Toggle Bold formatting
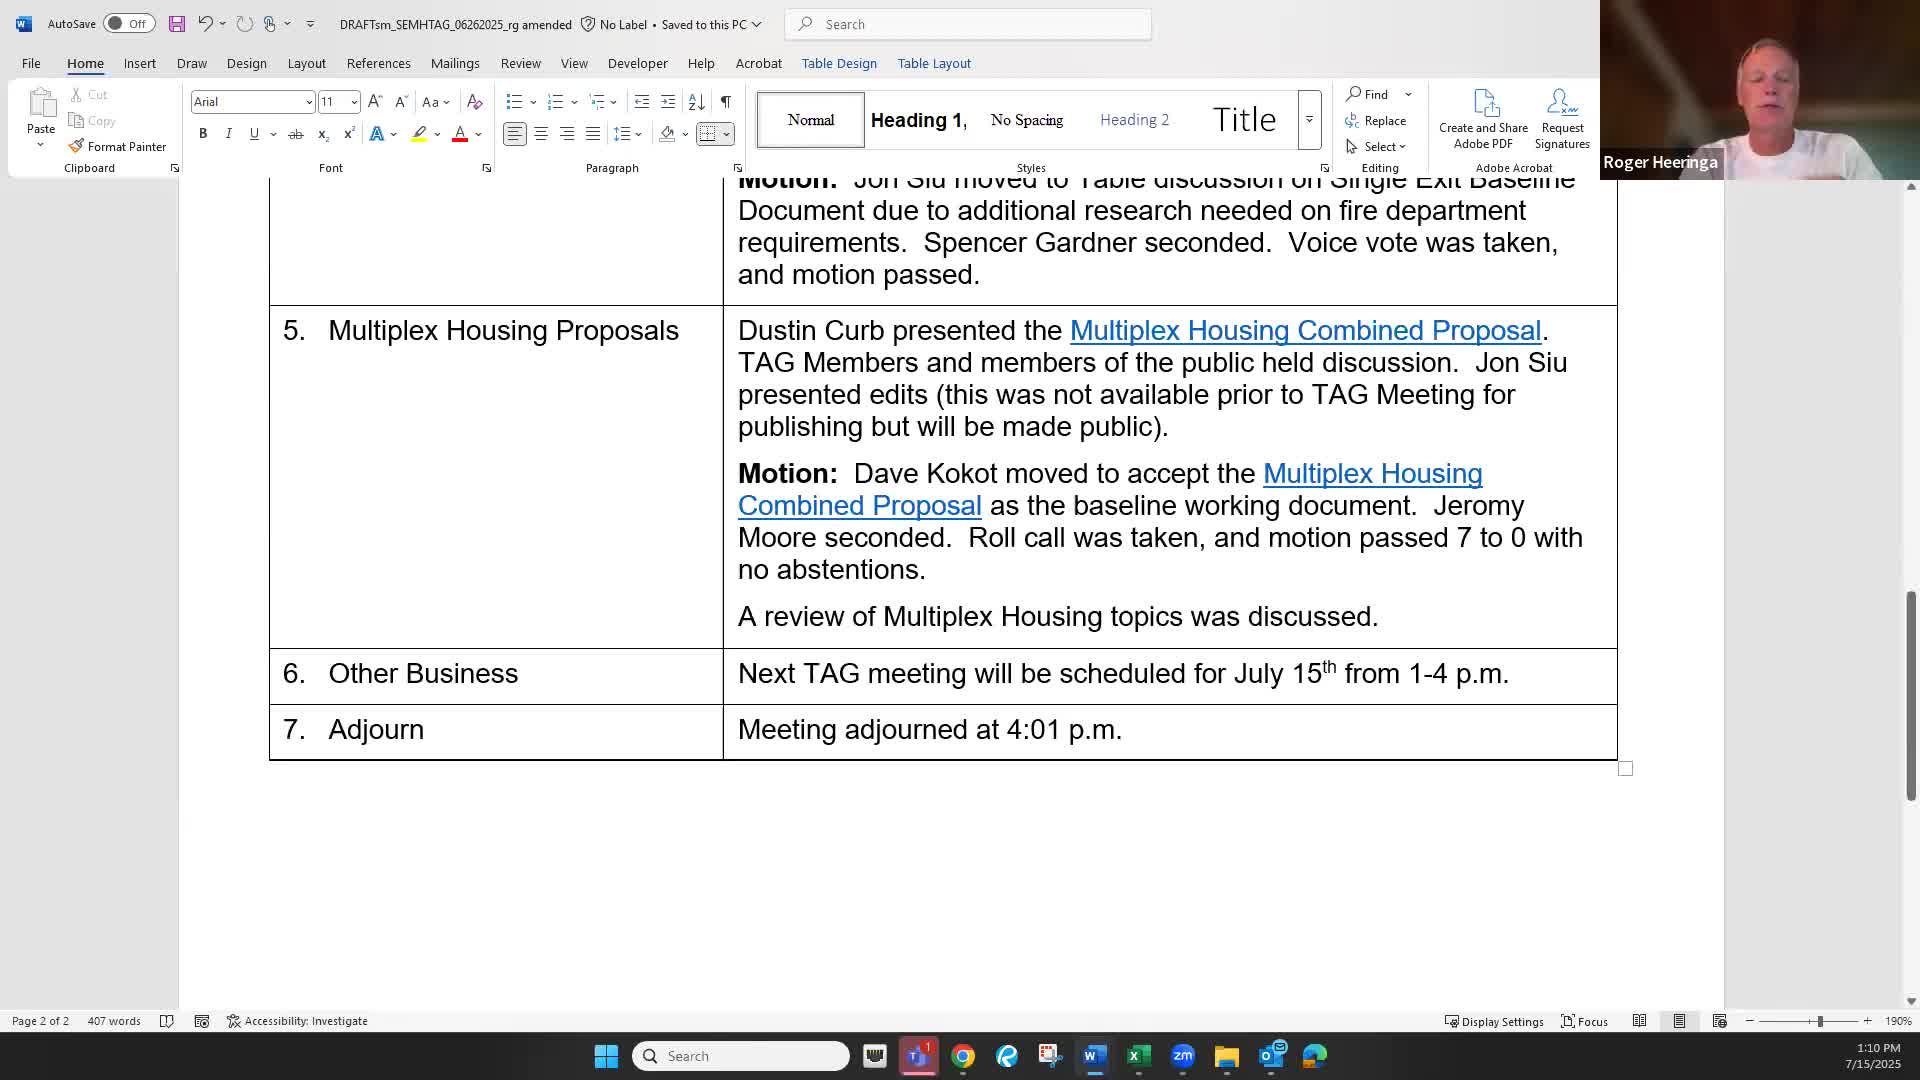This screenshot has width=1920, height=1080. point(203,134)
